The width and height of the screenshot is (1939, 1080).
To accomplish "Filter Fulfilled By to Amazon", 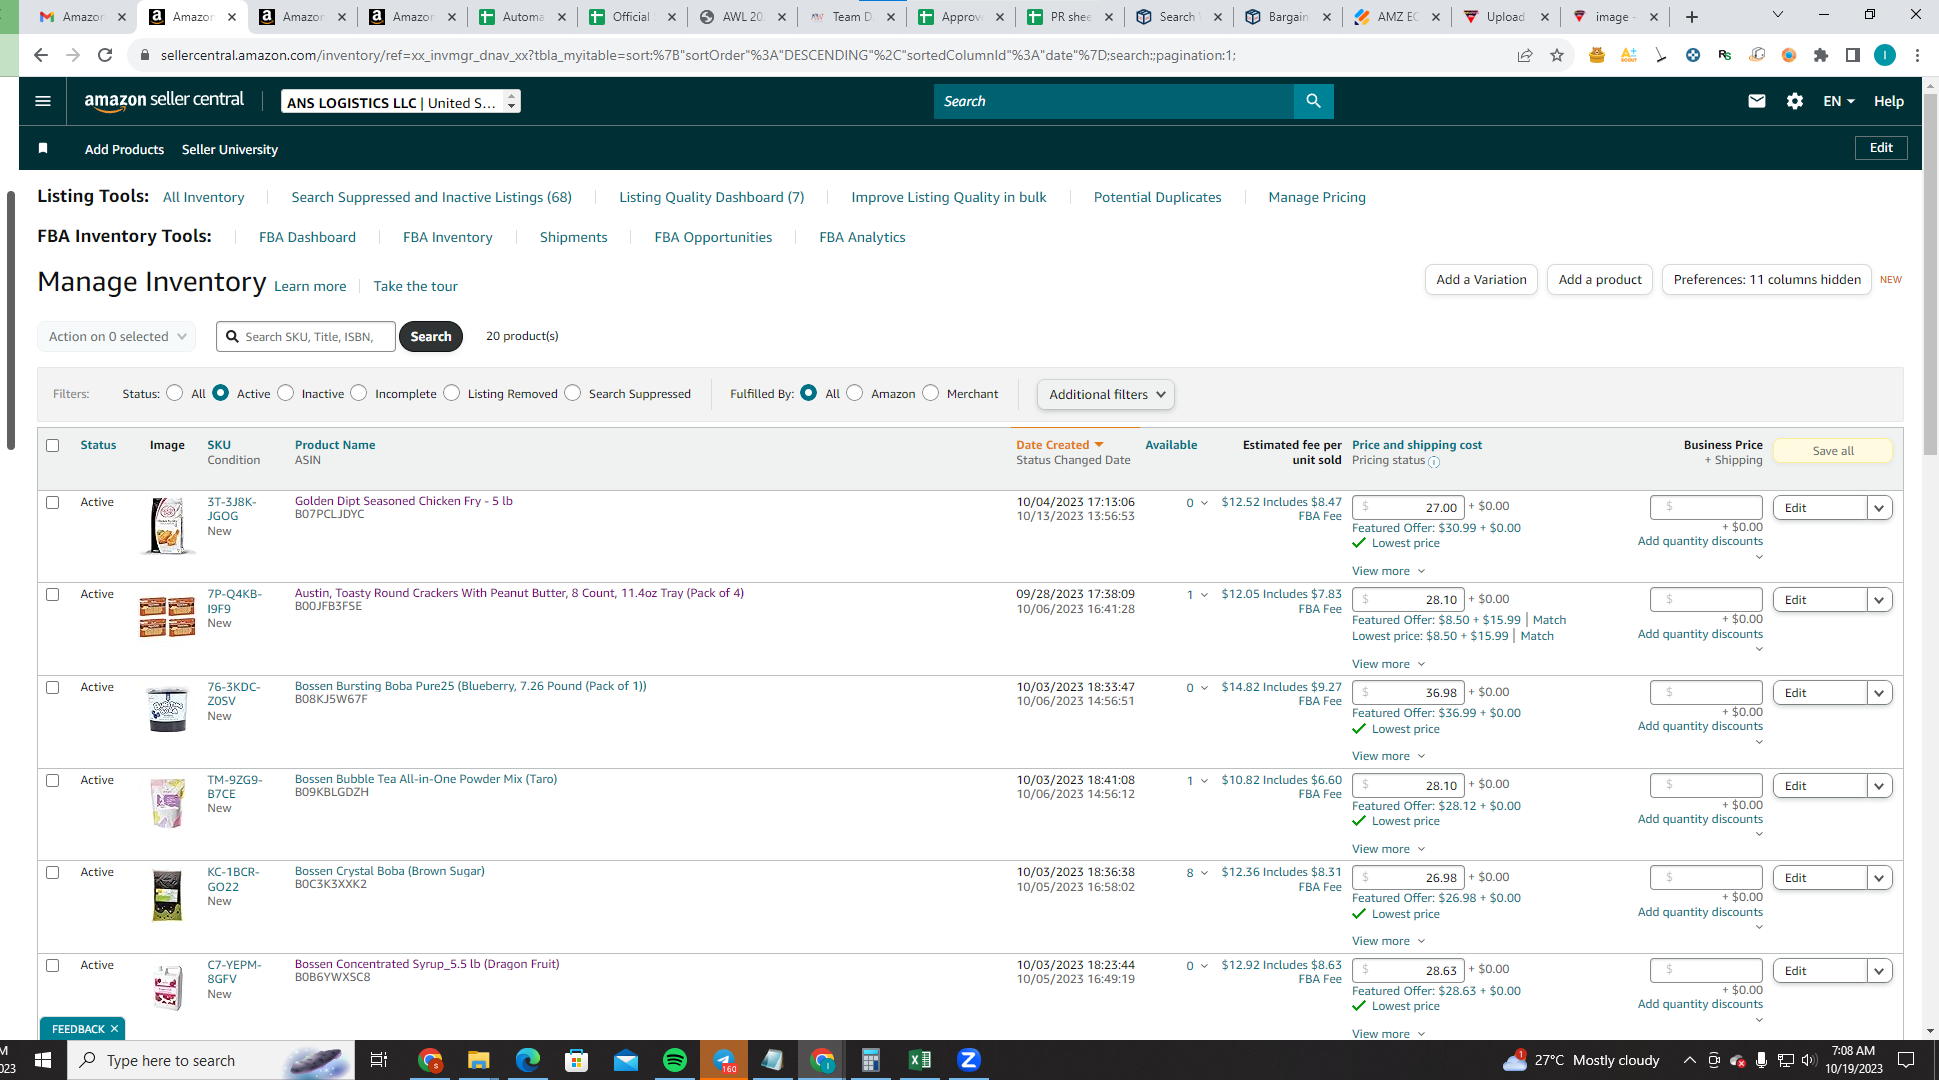I will click(x=855, y=393).
